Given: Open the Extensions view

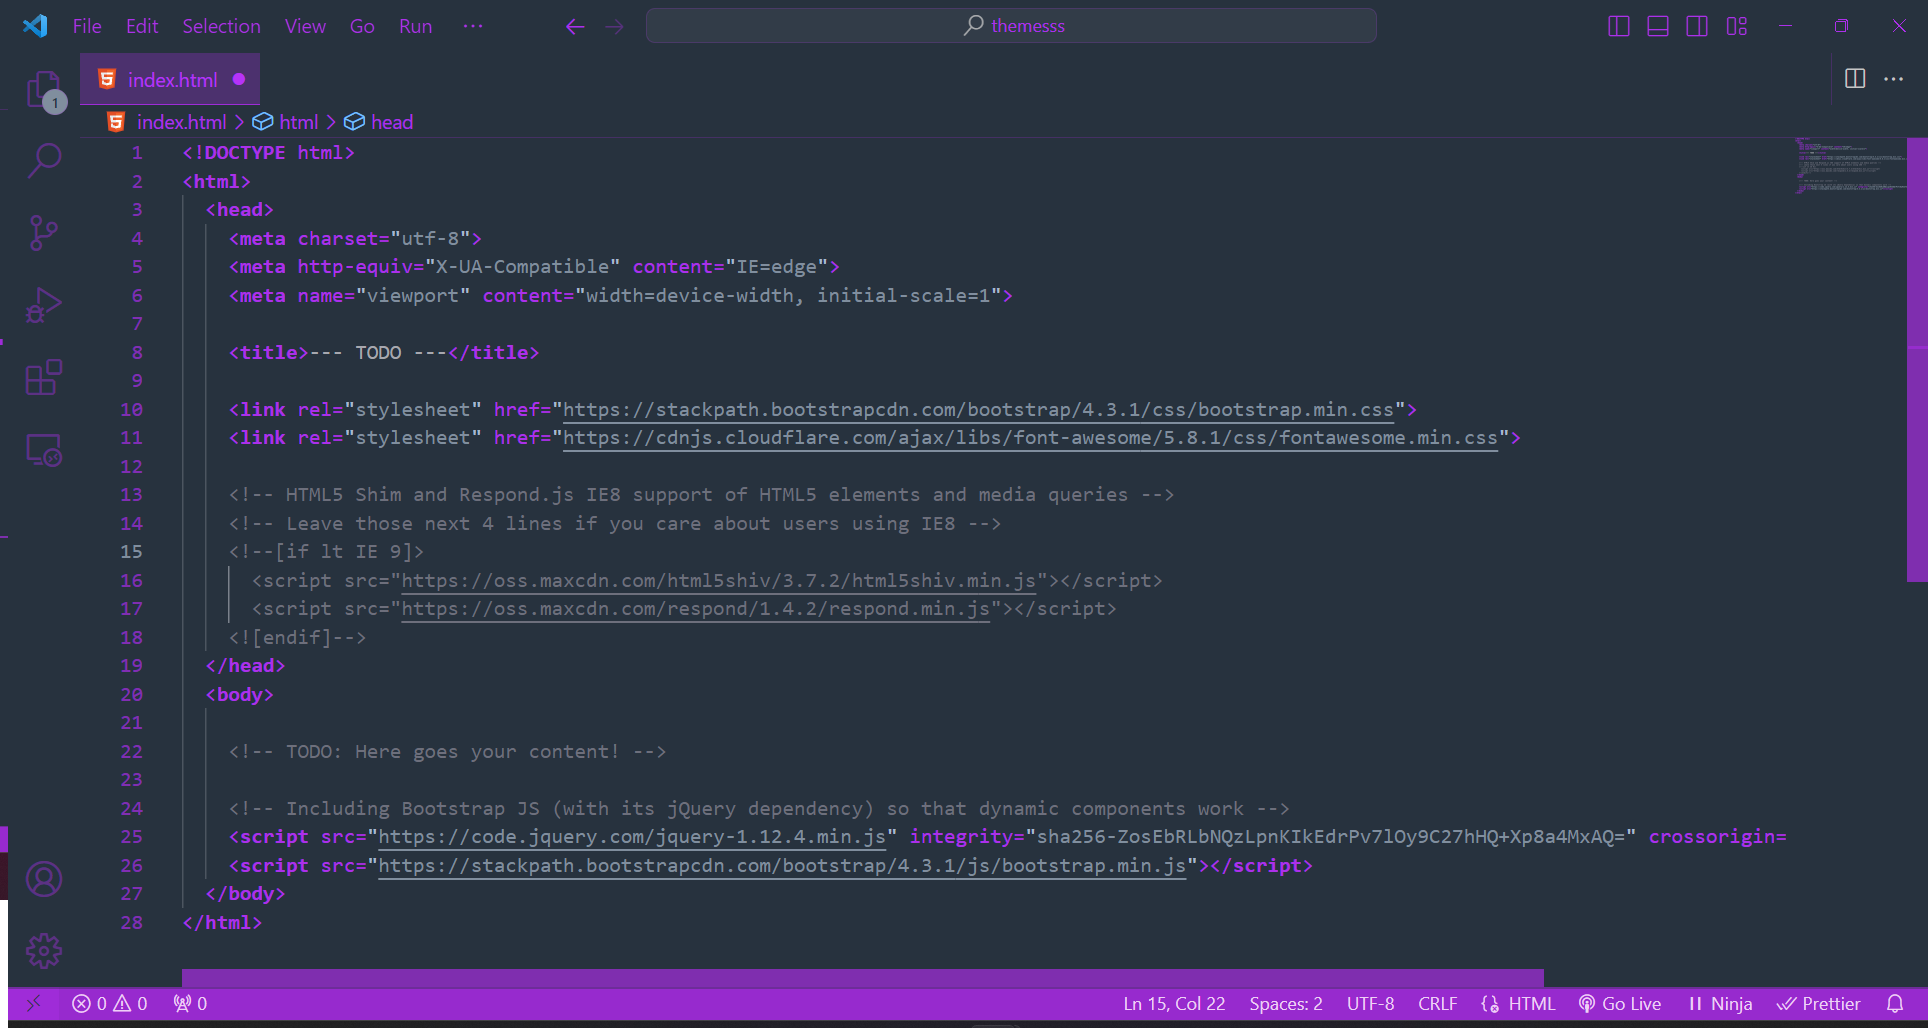Looking at the screenshot, I should coord(44,378).
